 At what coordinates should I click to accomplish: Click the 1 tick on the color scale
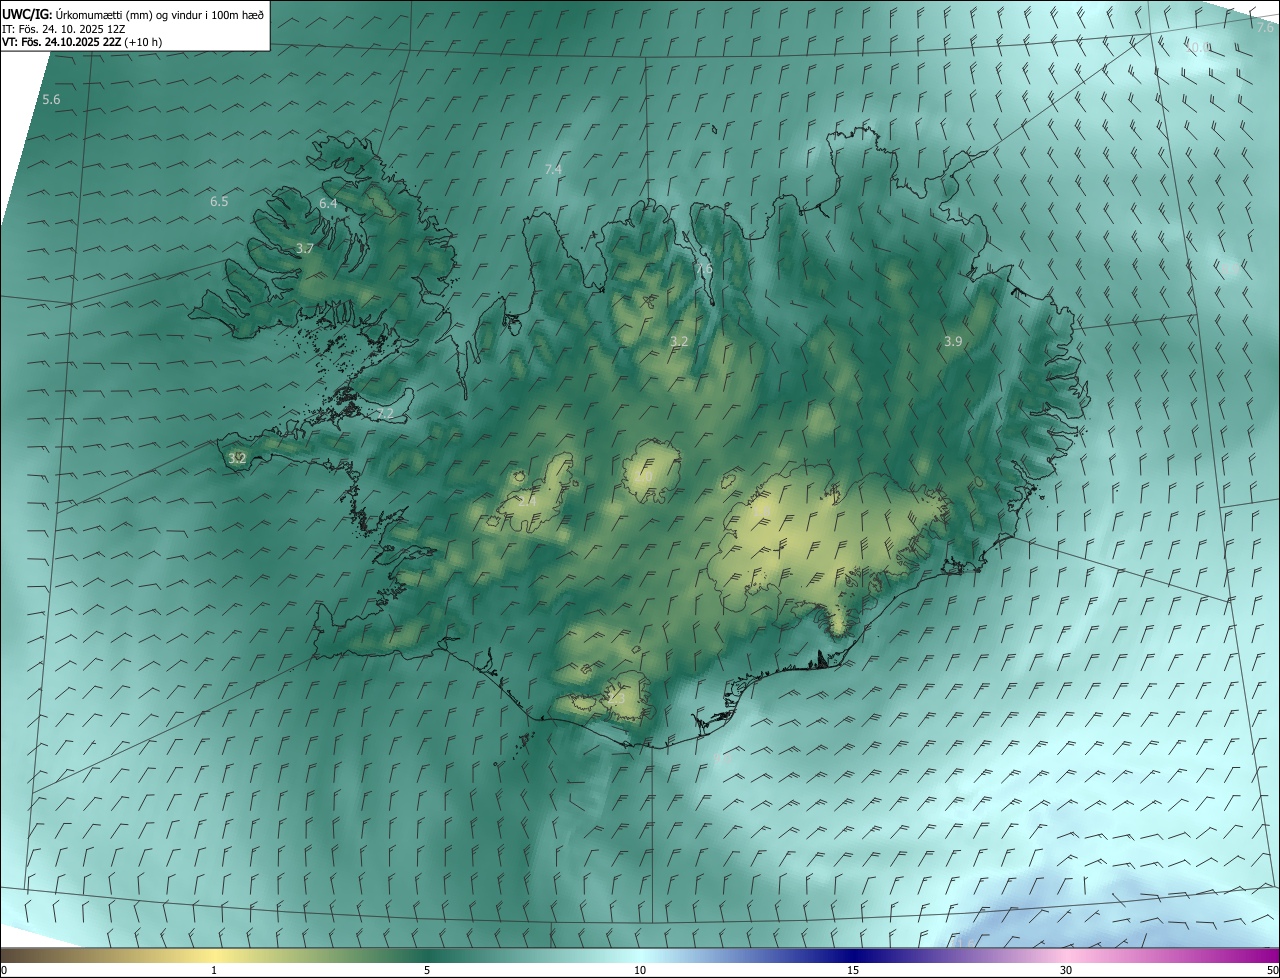click(214, 970)
